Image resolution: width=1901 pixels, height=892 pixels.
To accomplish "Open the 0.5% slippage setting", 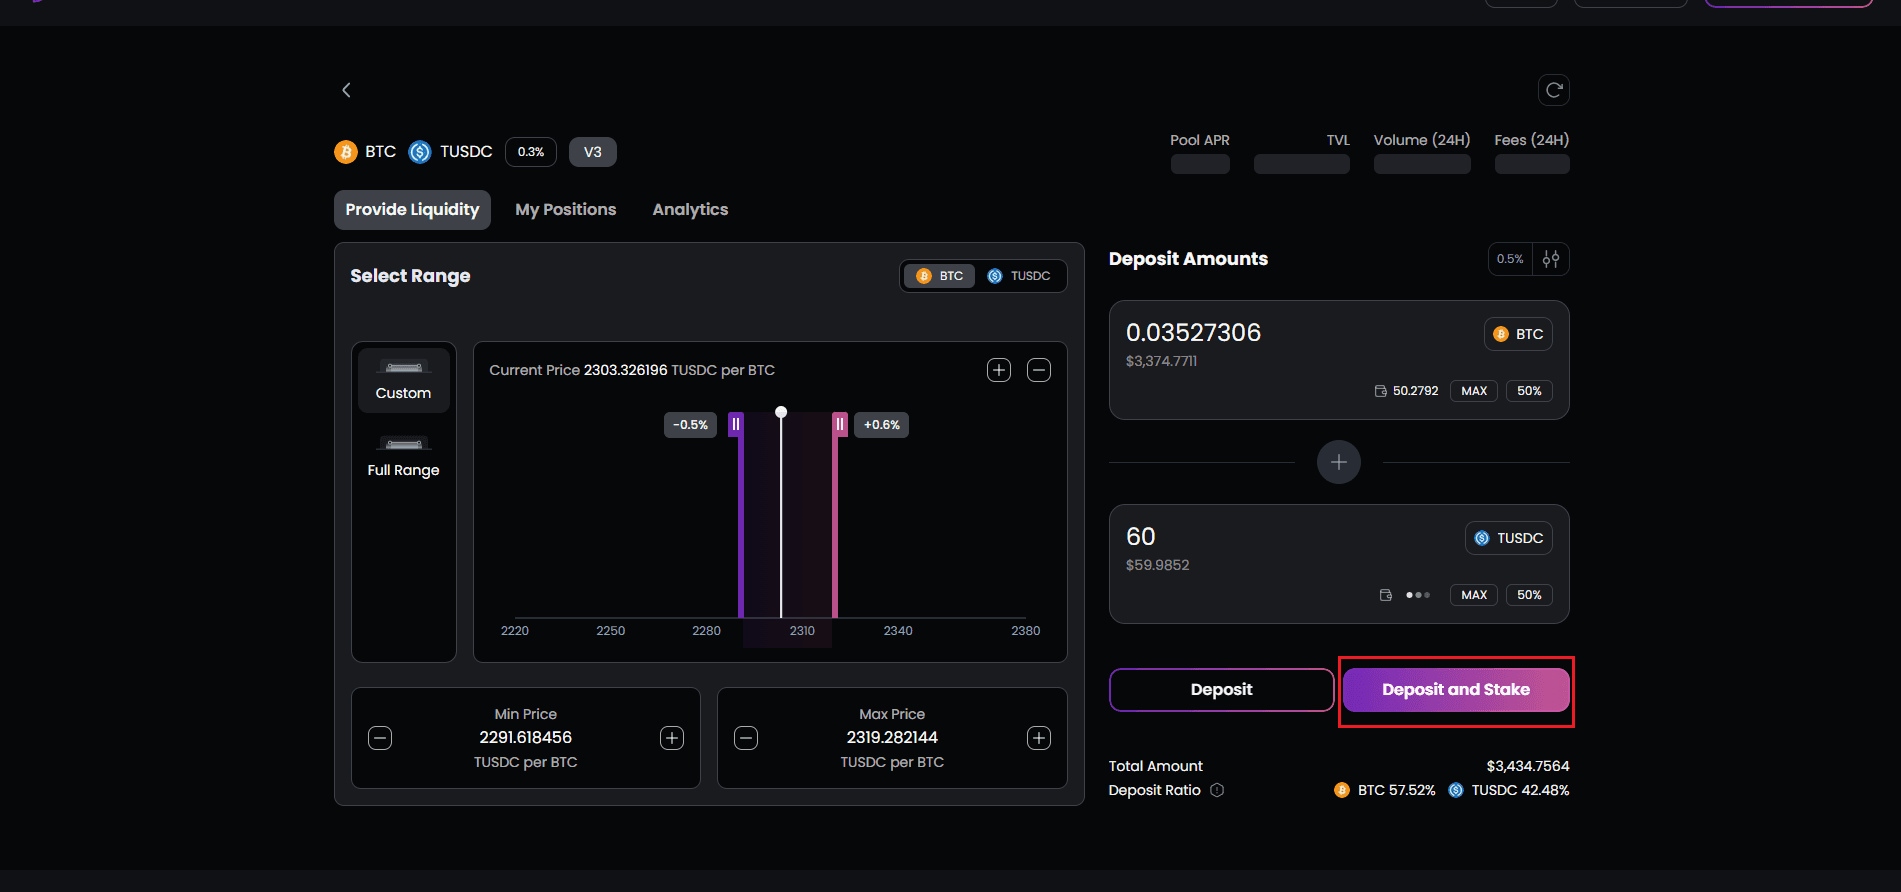I will (1510, 259).
